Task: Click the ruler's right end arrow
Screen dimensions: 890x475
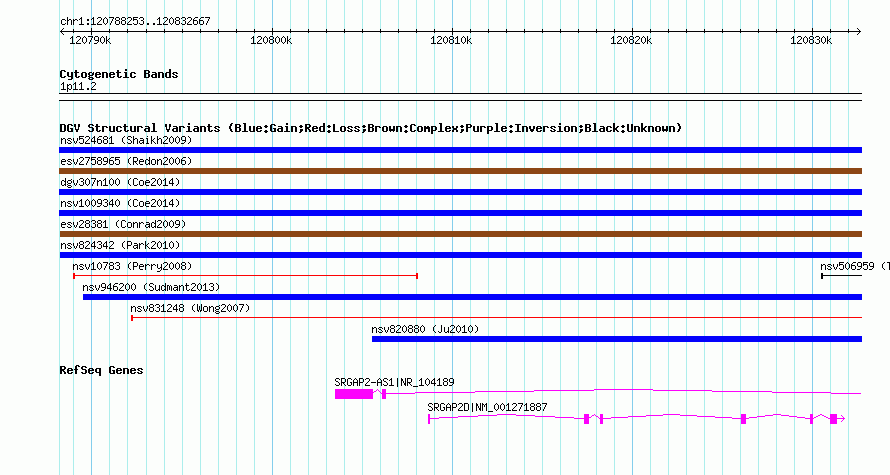Action: coord(859,32)
